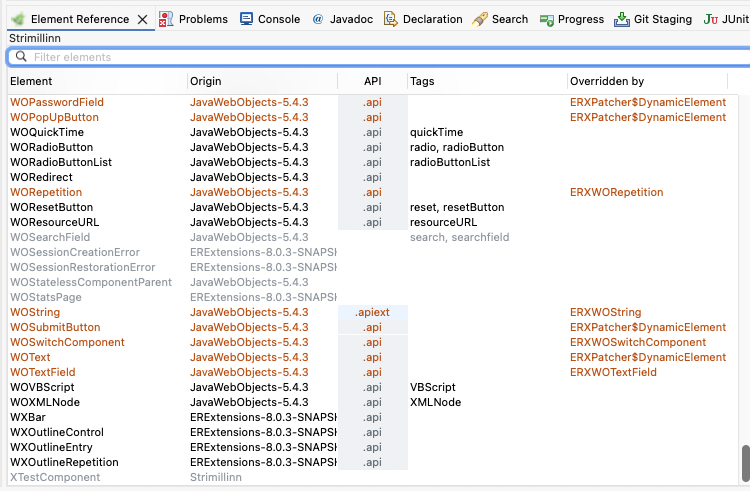This screenshot has height=491, width=750.
Task: Open the Progress tab
Action: click(572, 19)
